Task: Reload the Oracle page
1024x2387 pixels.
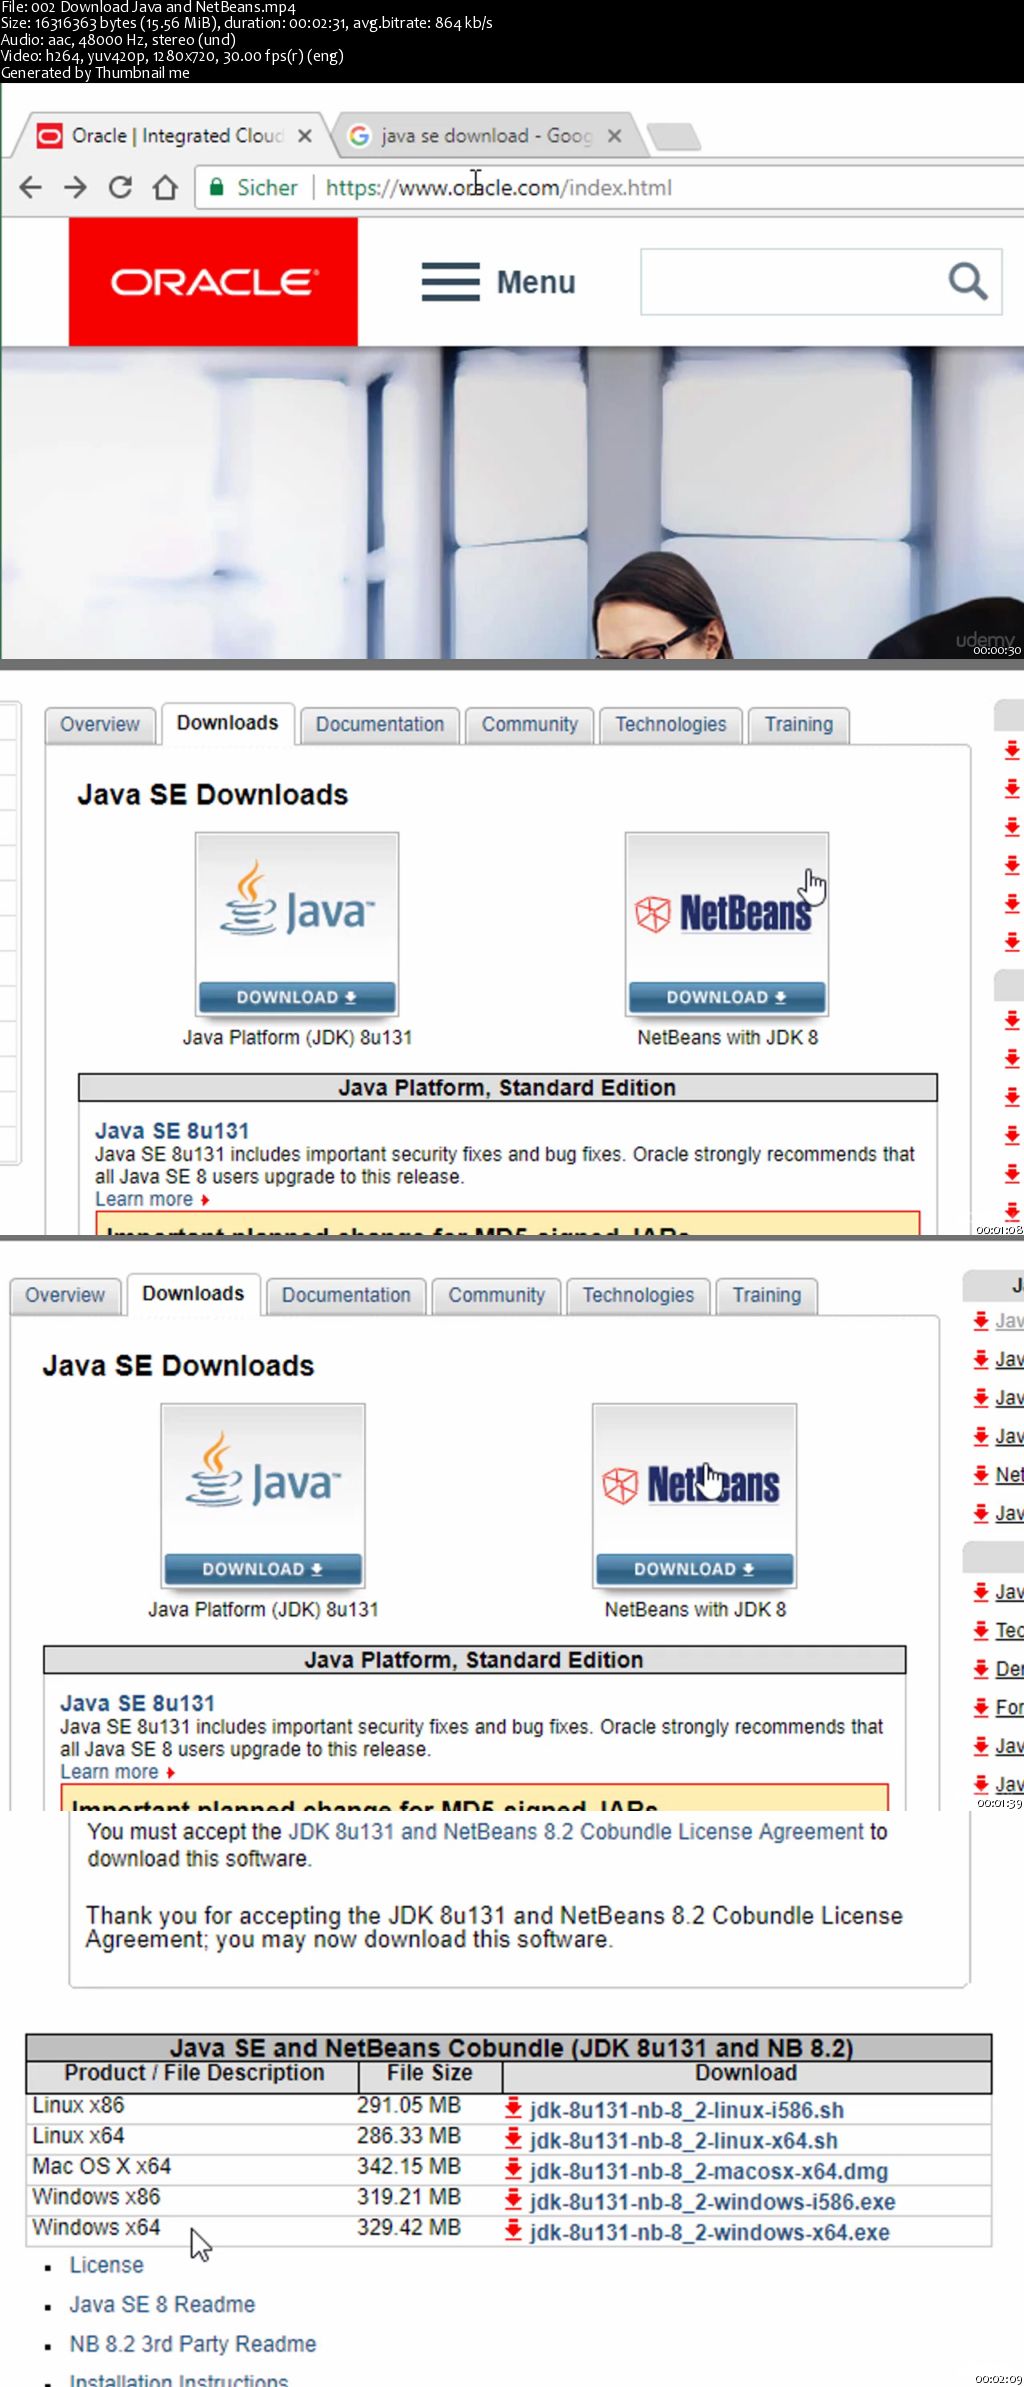Action: coord(120,187)
